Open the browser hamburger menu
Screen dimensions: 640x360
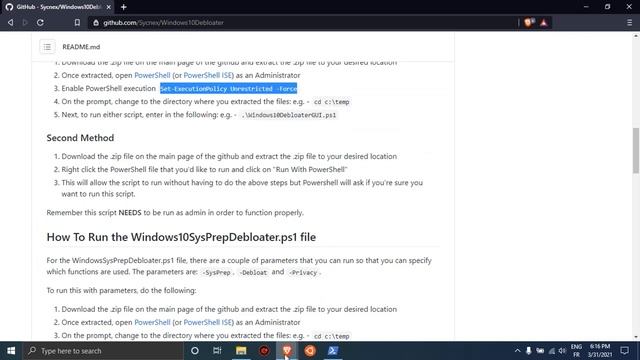[x=629, y=23]
